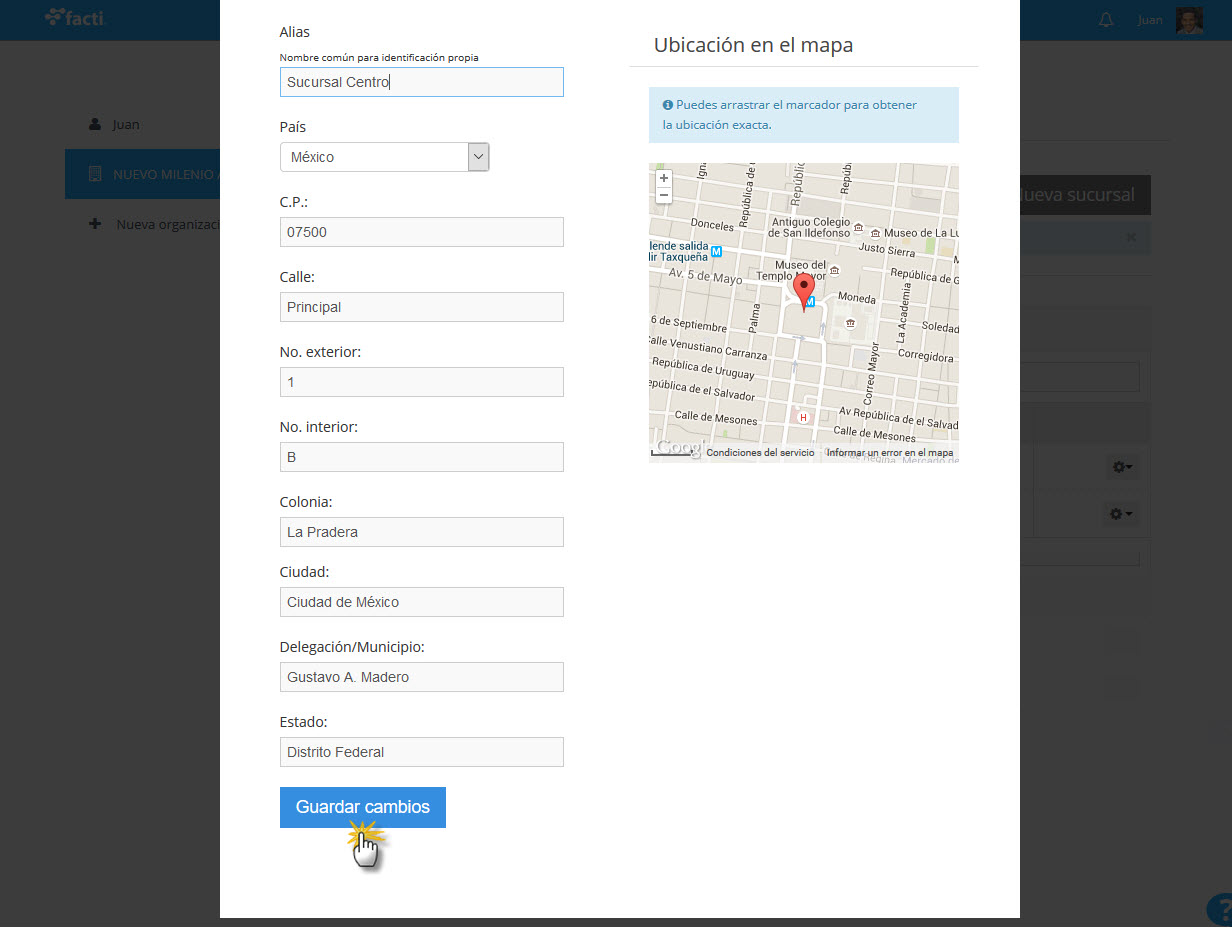1232x931 pixels.
Task: Open Juan's profile avatar in header
Action: [x=1189, y=20]
